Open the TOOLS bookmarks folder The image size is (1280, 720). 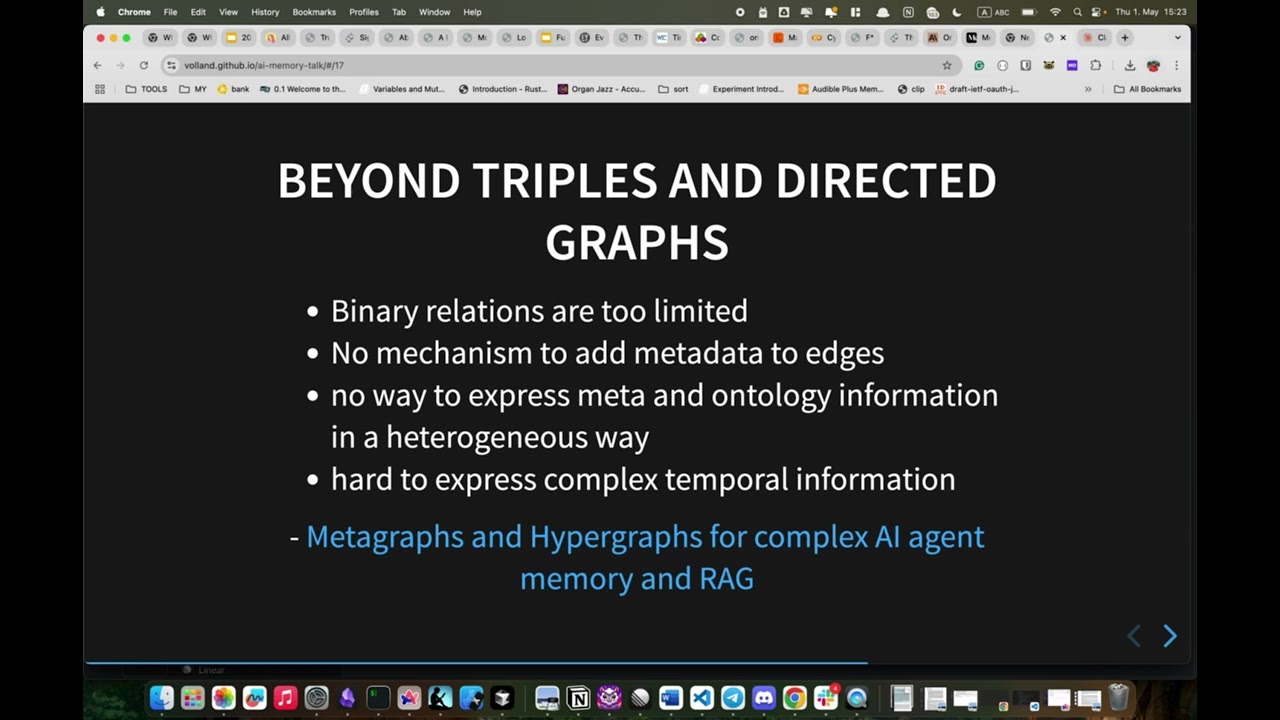point(146,89)
